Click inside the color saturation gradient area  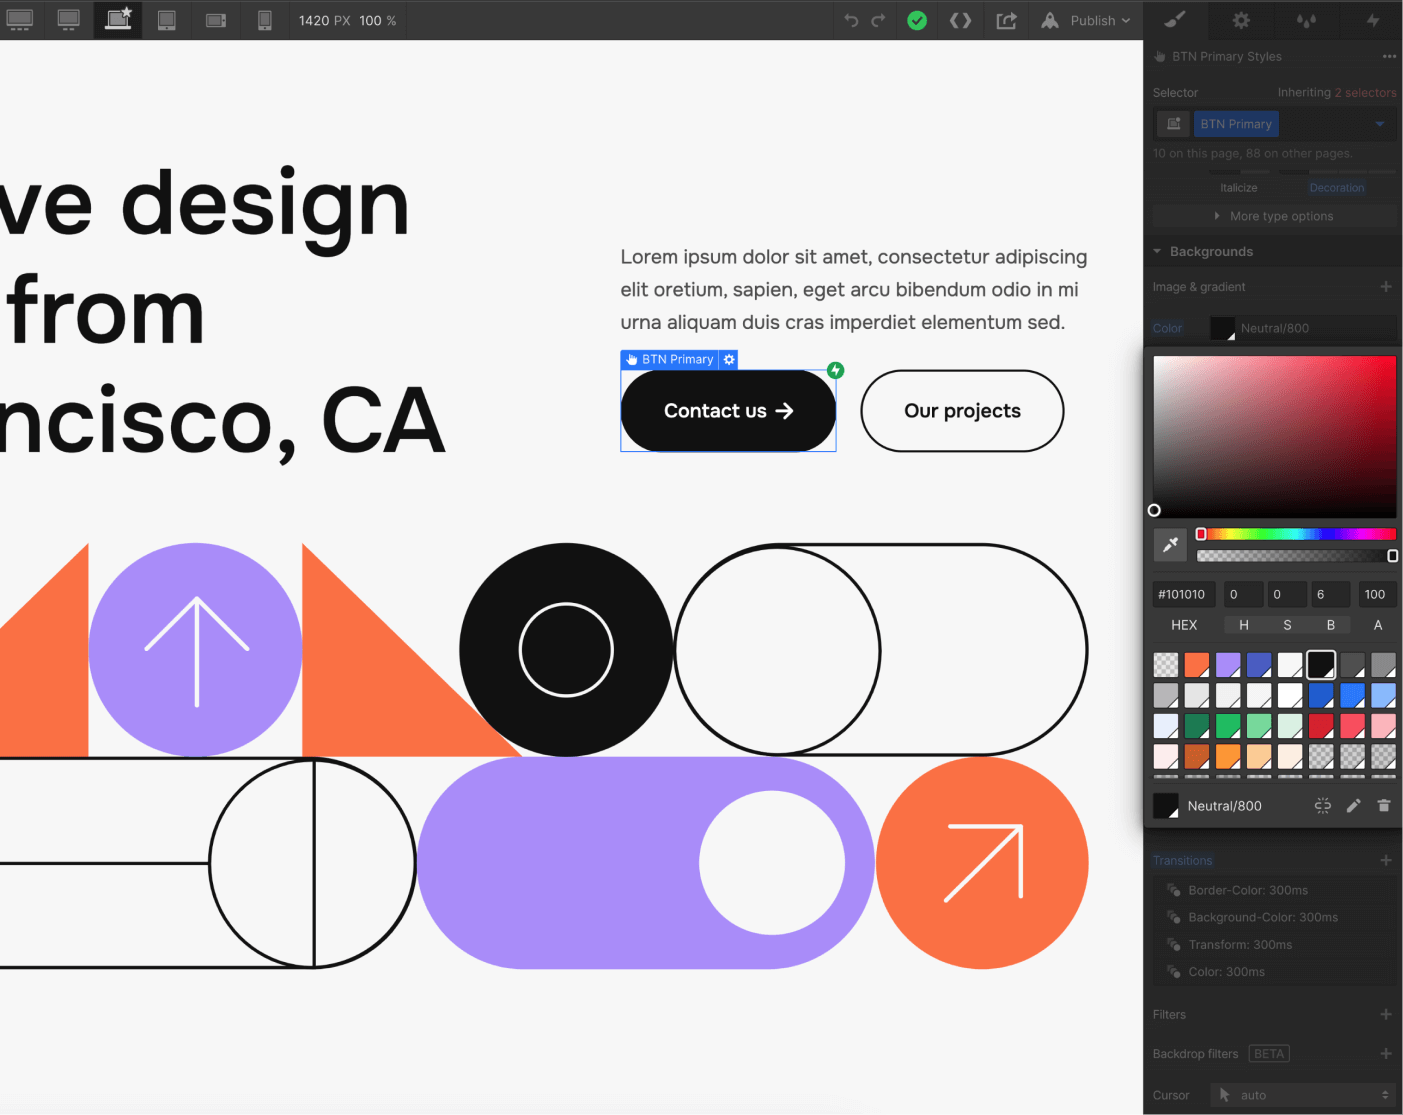(1274, 436)
